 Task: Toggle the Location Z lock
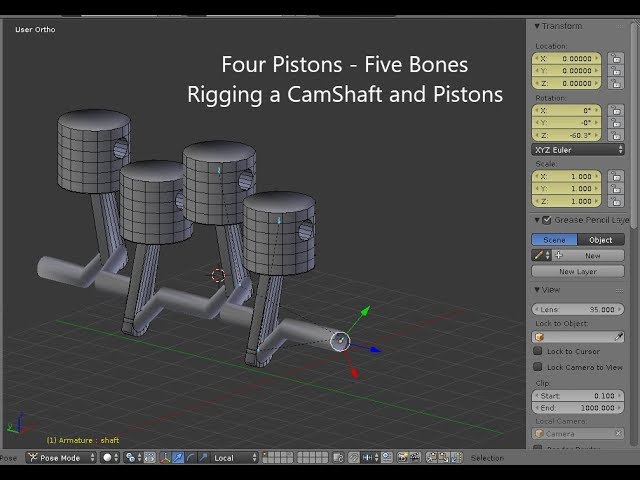pyautogui.click(x=616, y=83)
